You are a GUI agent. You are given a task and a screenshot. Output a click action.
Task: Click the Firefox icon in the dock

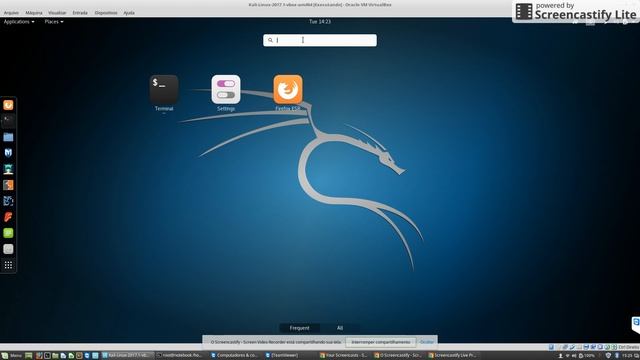[x=8, y=105]
